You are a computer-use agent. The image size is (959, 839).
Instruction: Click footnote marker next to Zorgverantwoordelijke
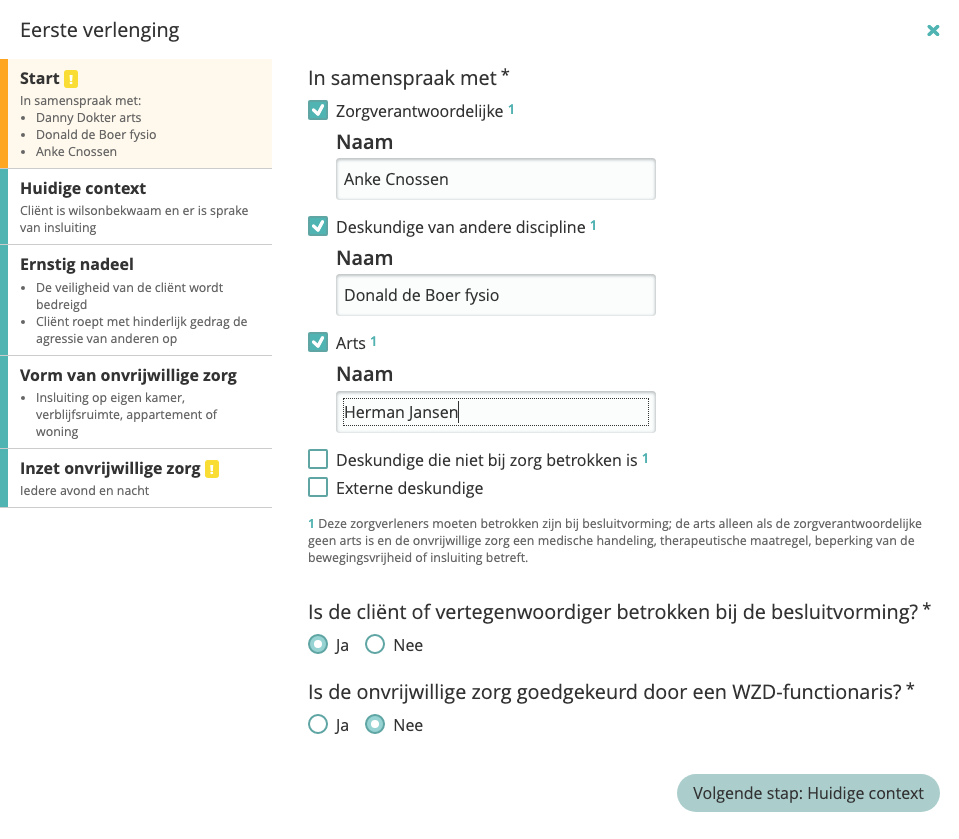tap(511, 109)
